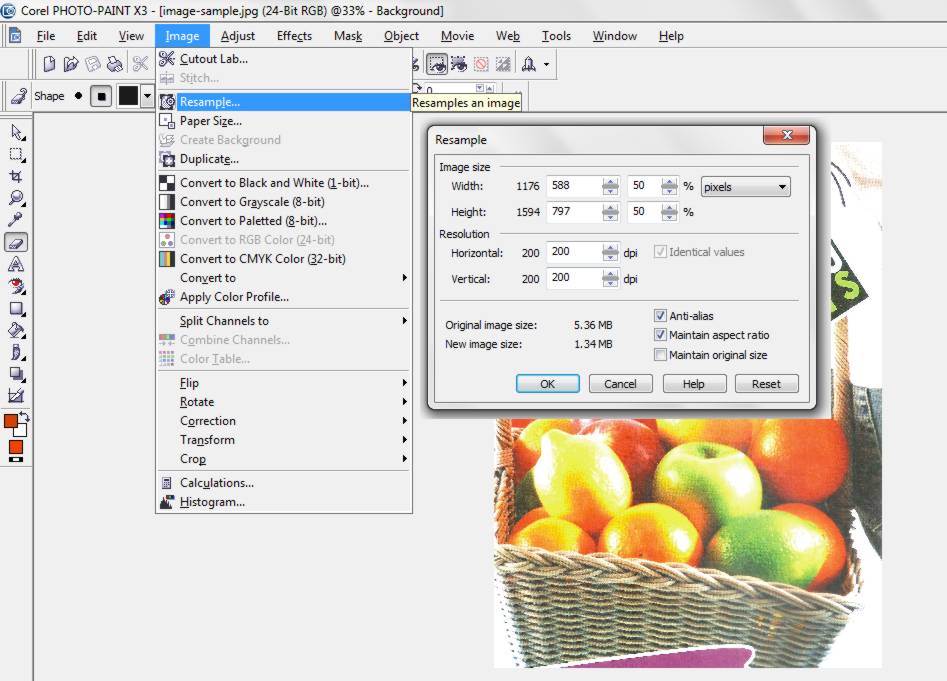Enable the Anti-alias checkbox

coord(661,314)
